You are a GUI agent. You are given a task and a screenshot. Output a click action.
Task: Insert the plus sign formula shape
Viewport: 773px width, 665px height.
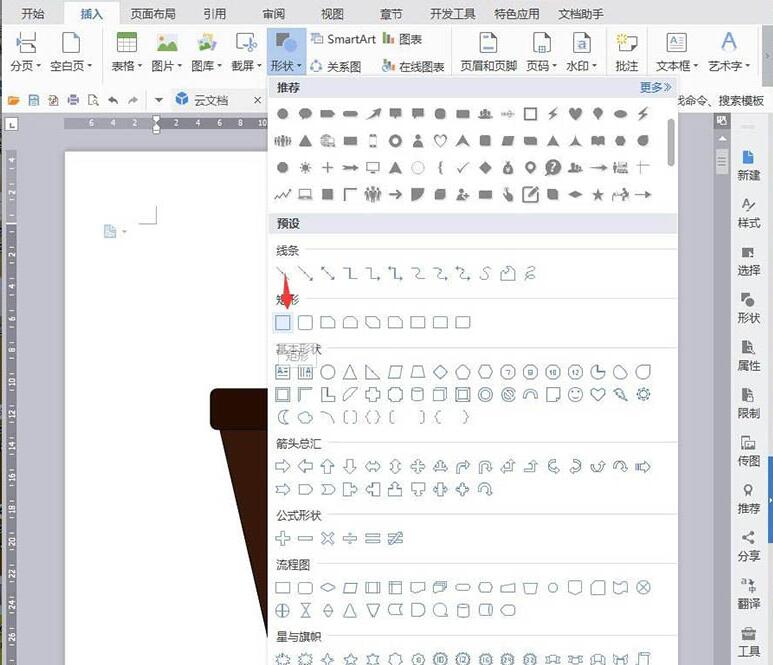pyautogui.click(x=283, y=538)
